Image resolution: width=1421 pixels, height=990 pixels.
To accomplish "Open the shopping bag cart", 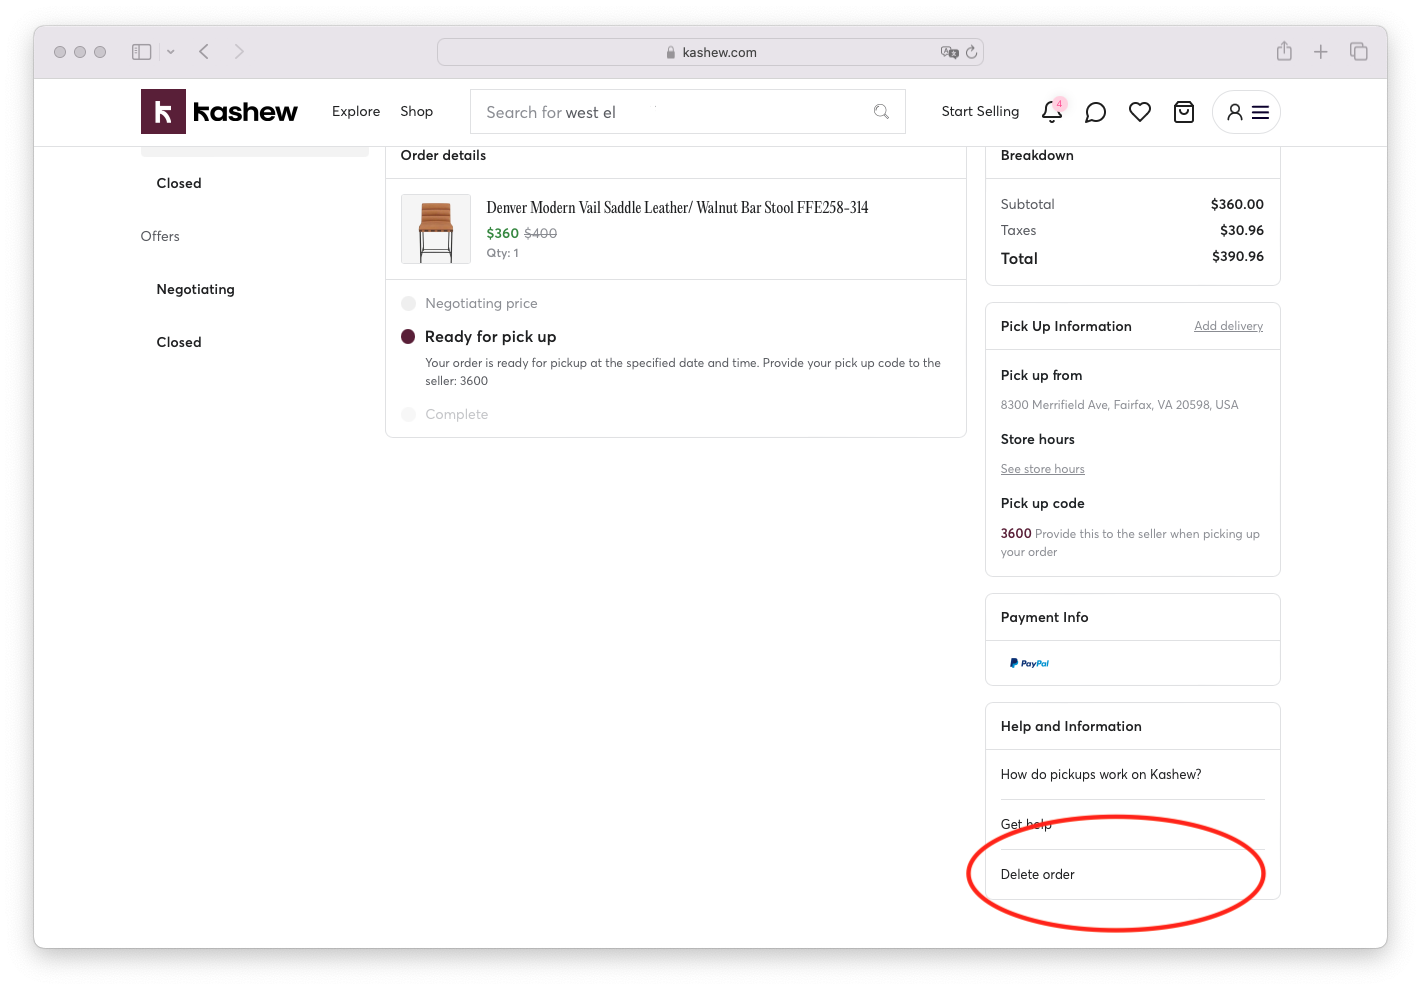I will point(1184,112).
